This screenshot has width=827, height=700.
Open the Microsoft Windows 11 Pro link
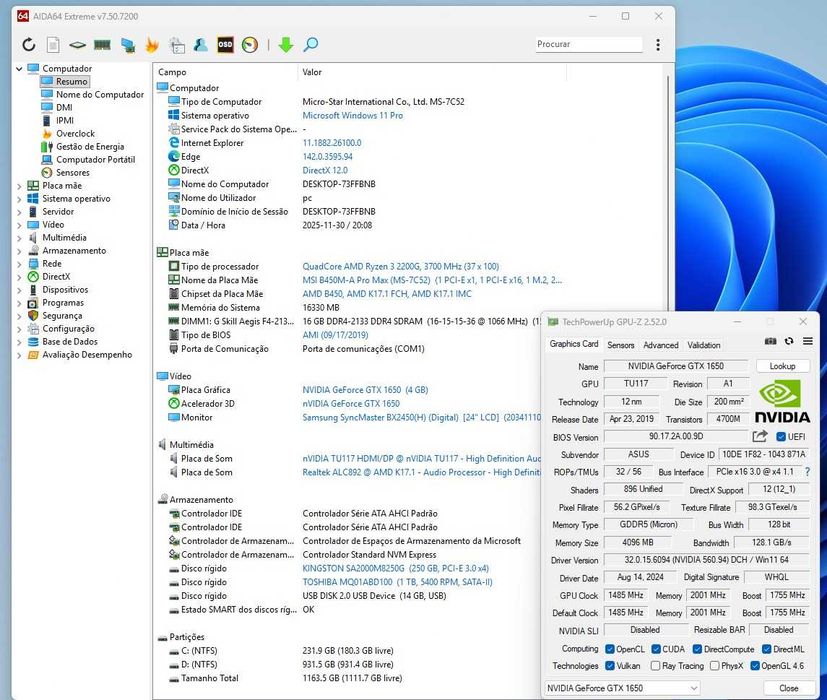[x=352, y=116]
